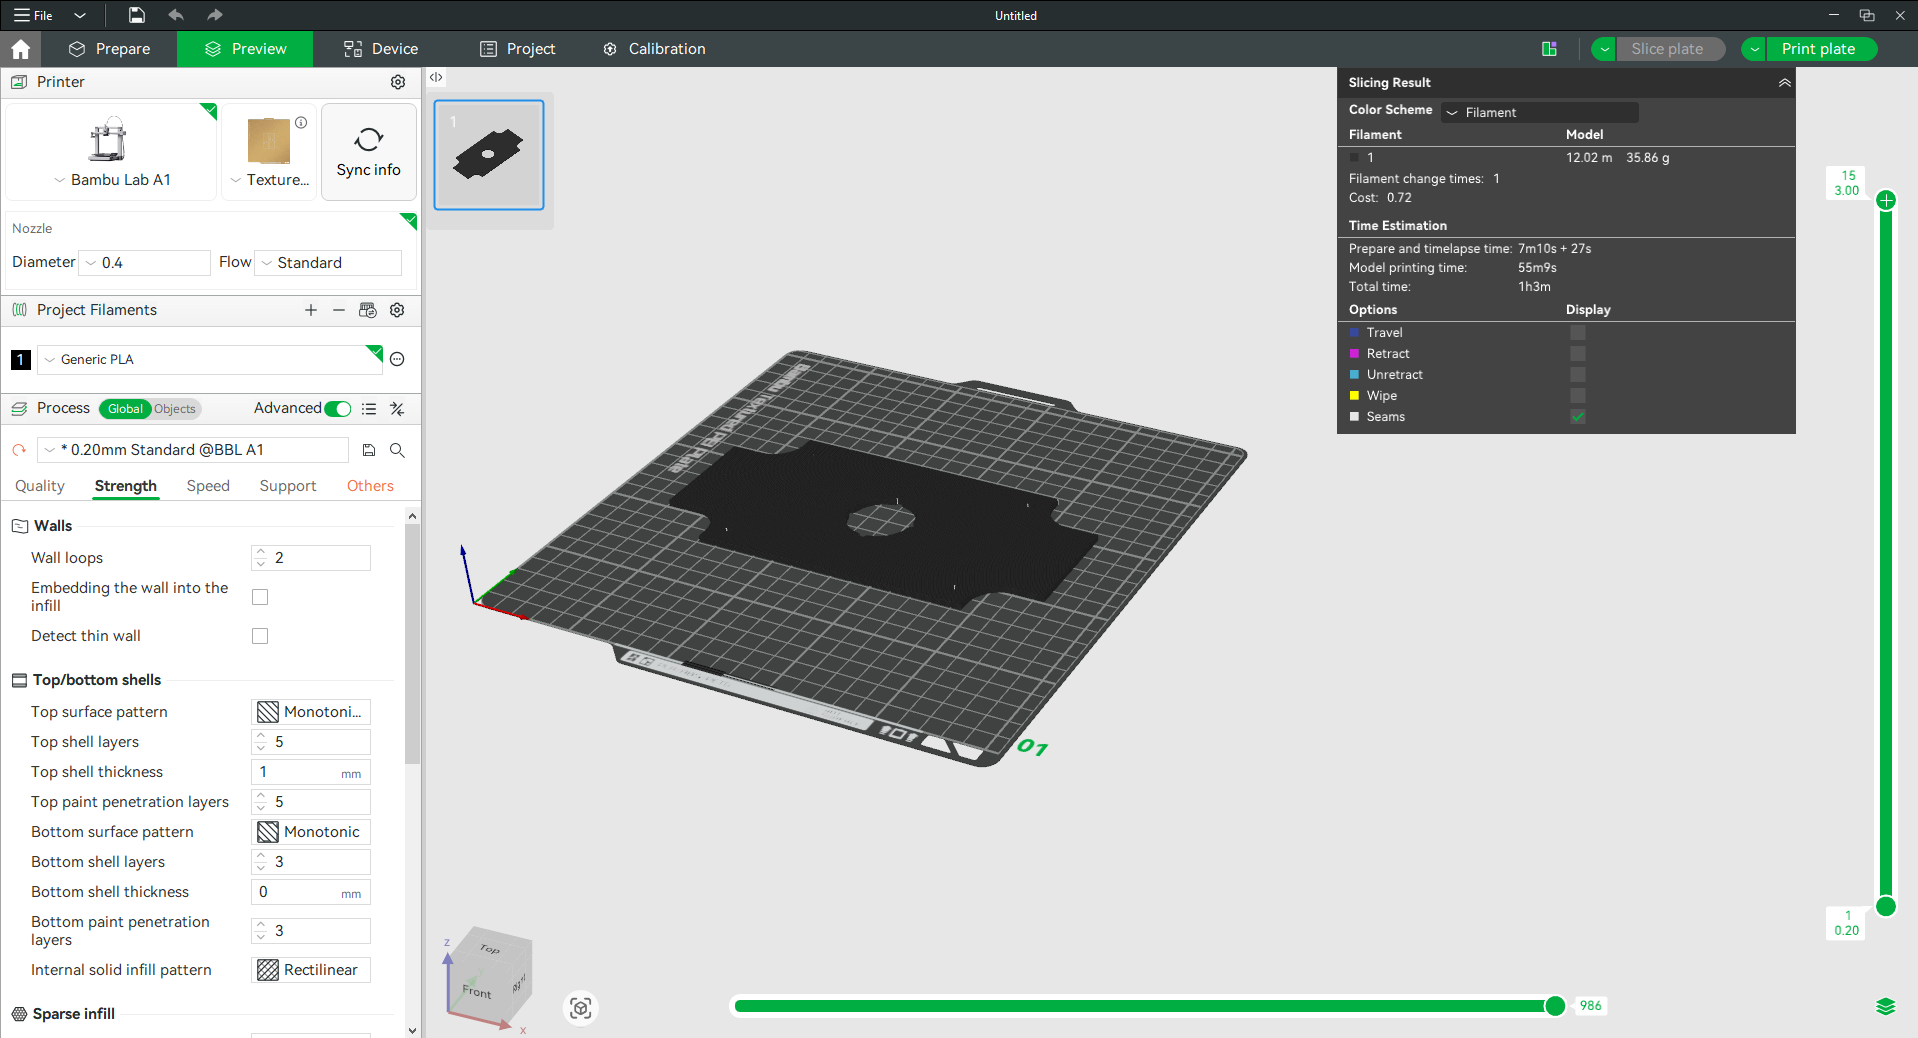Open the 0.20mm Standard preset dropdown
1918x1038 pixels.
(x=193, y=450)
